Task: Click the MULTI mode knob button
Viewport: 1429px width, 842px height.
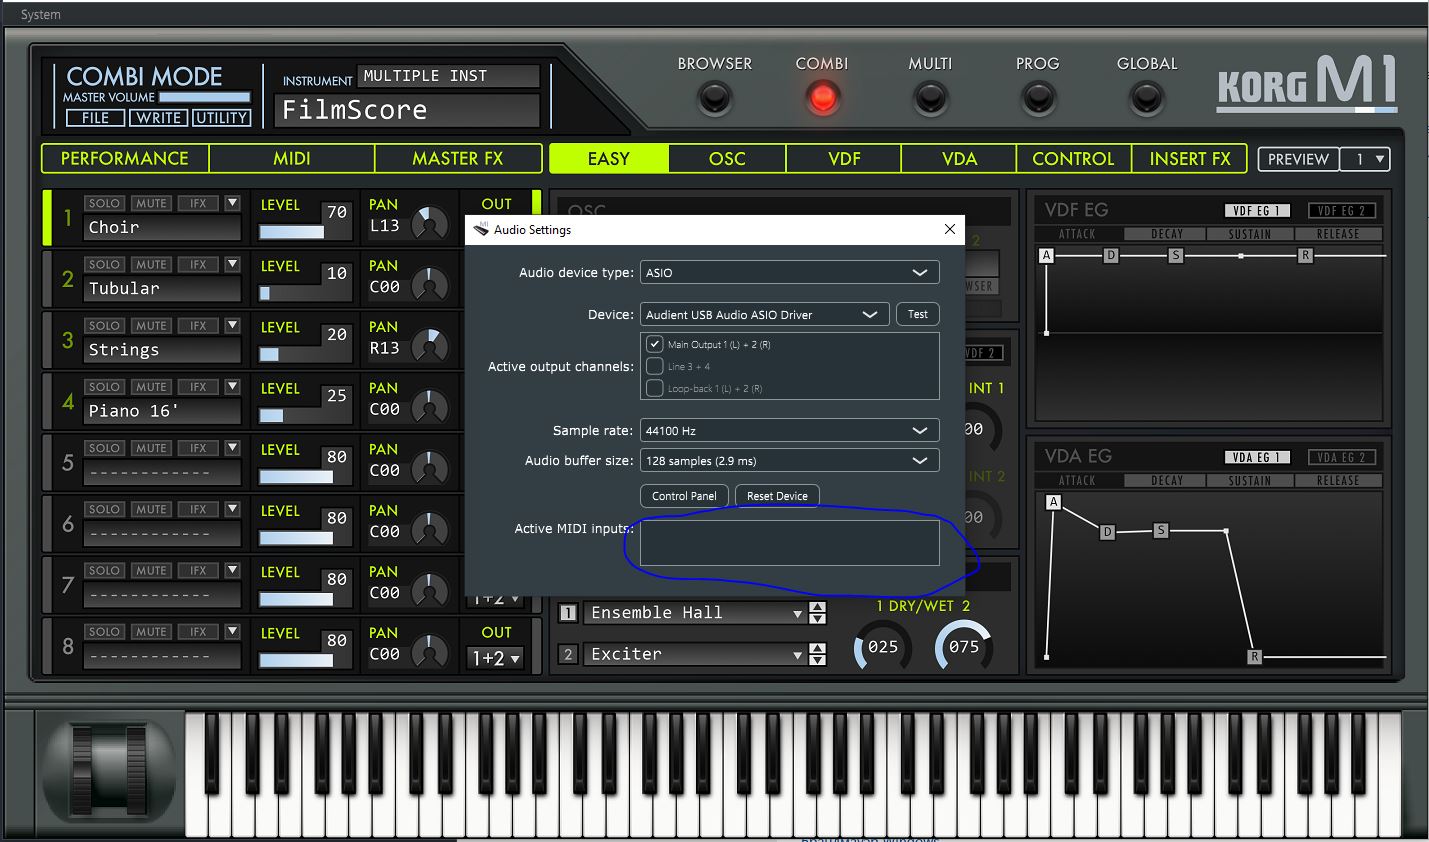Action: 930,98
